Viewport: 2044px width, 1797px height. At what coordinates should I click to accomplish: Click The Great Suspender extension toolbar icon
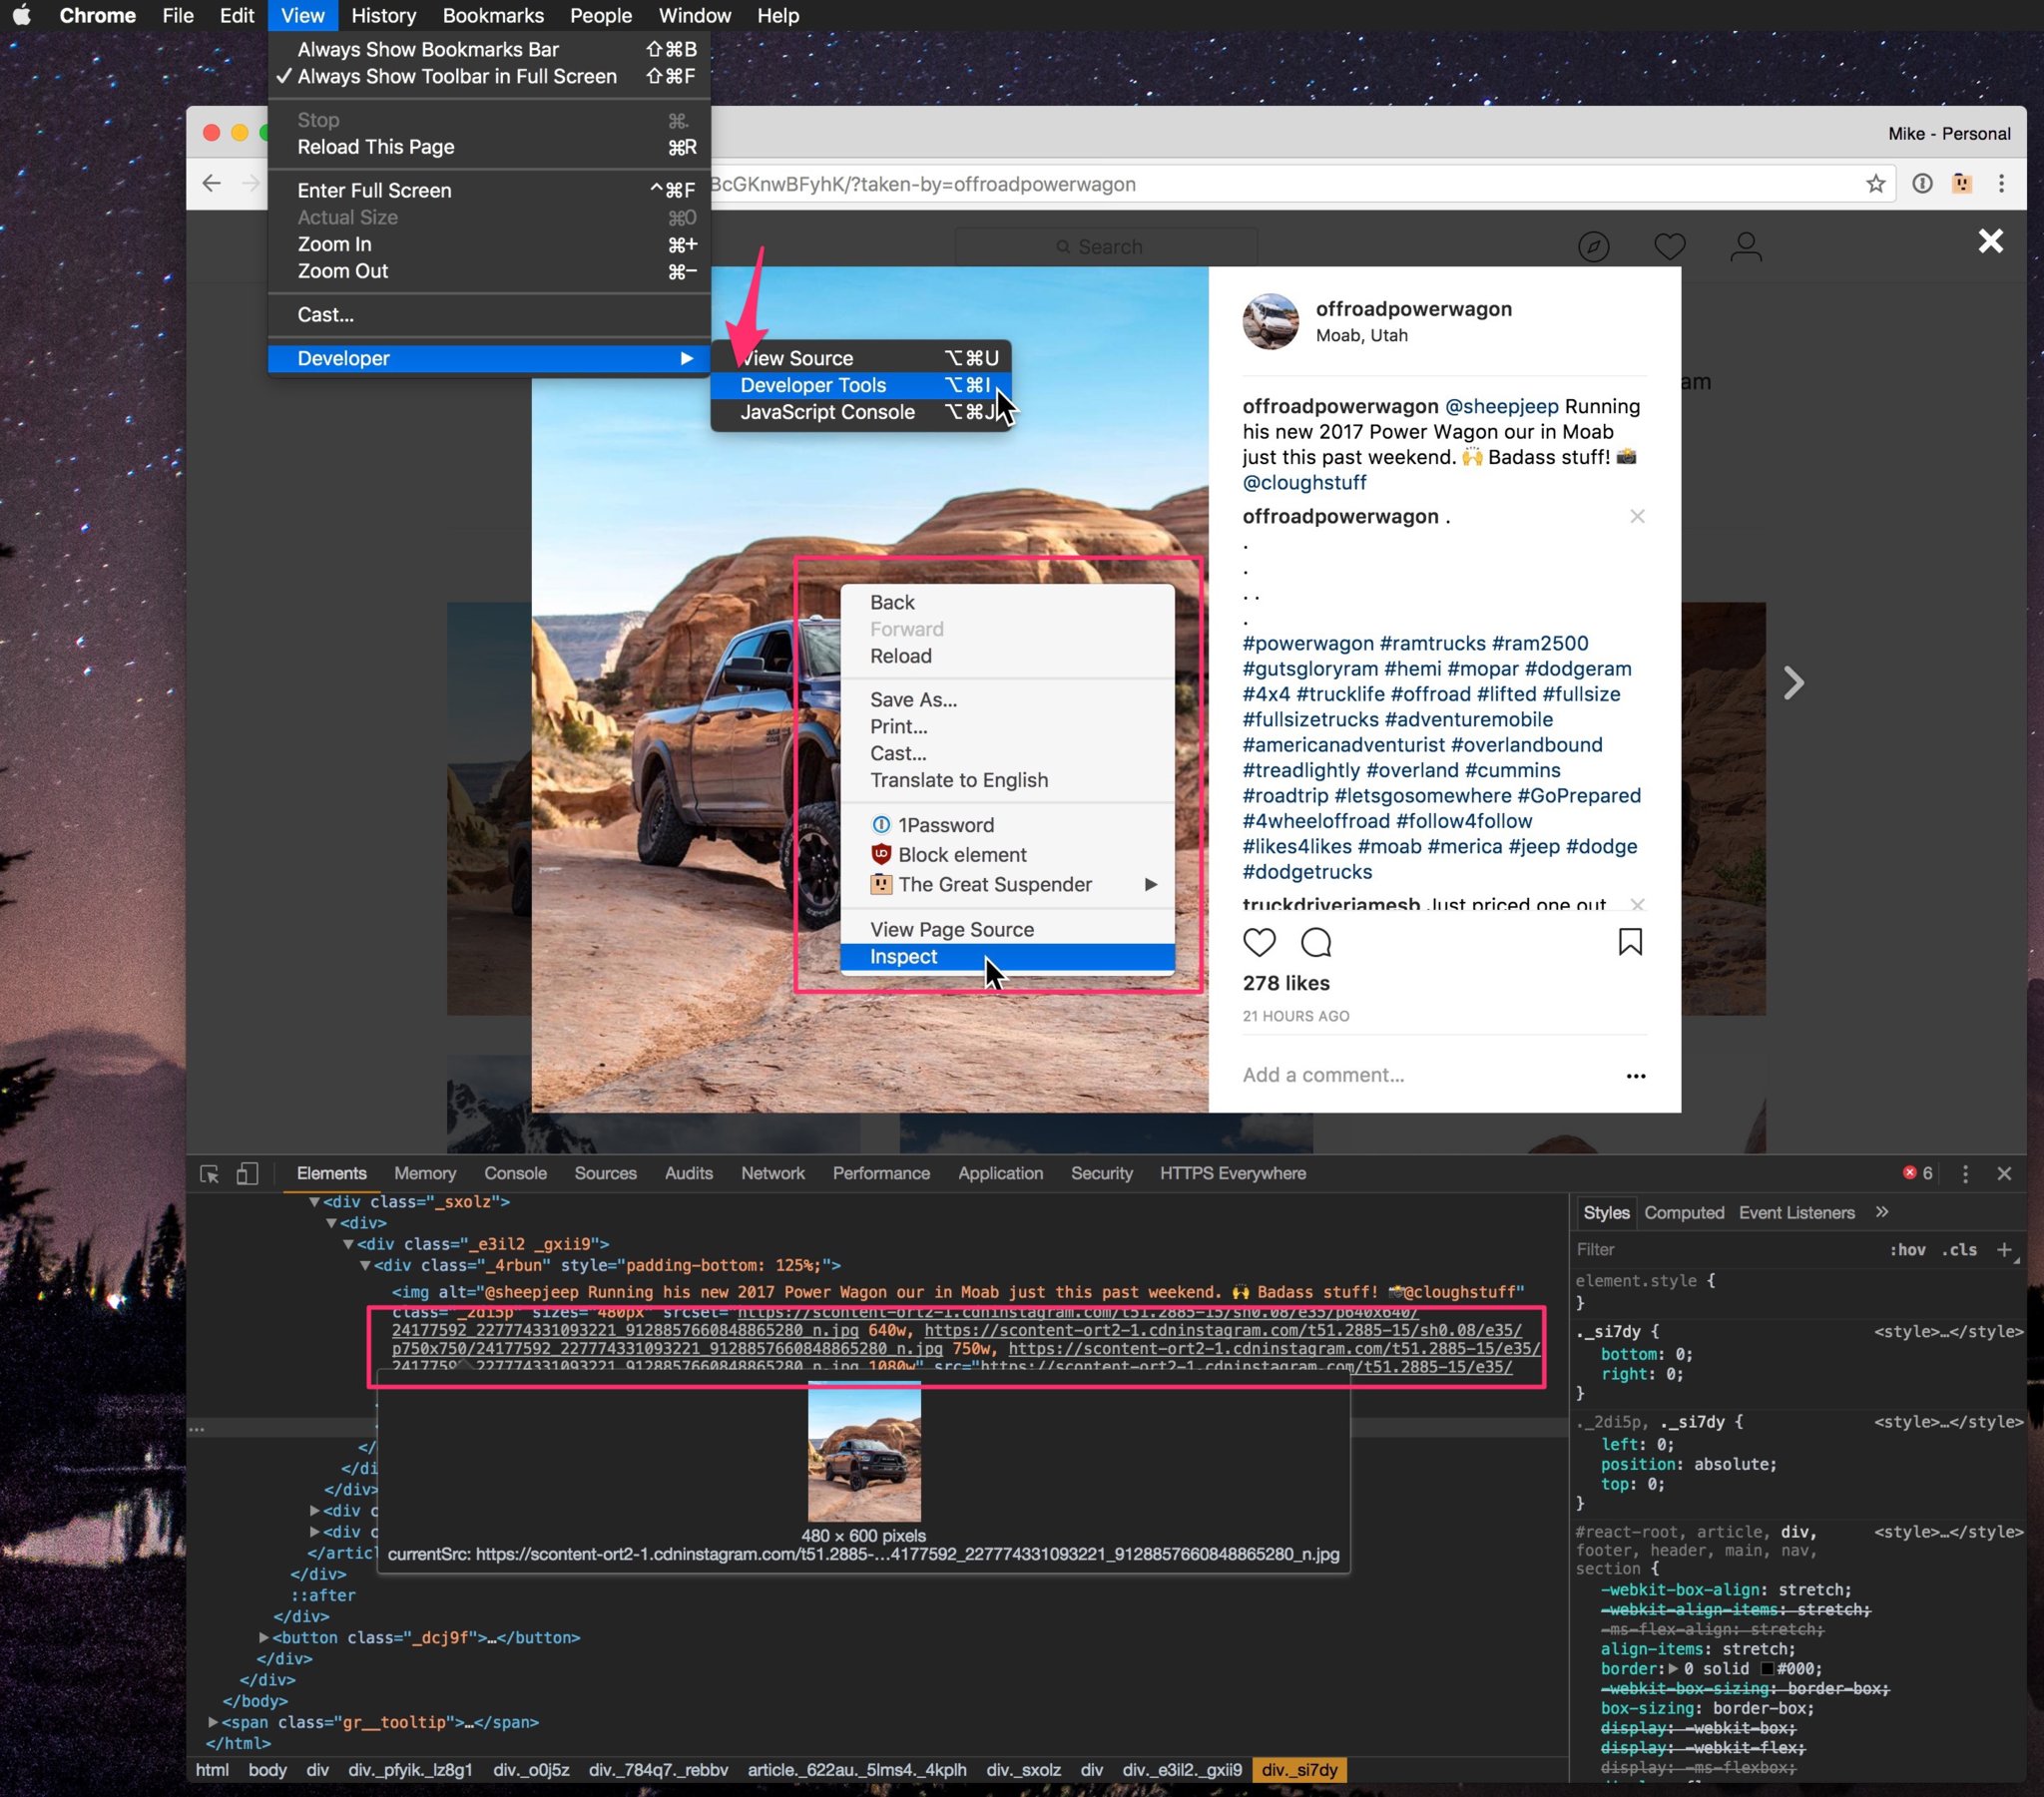[x=1962, y=184]
